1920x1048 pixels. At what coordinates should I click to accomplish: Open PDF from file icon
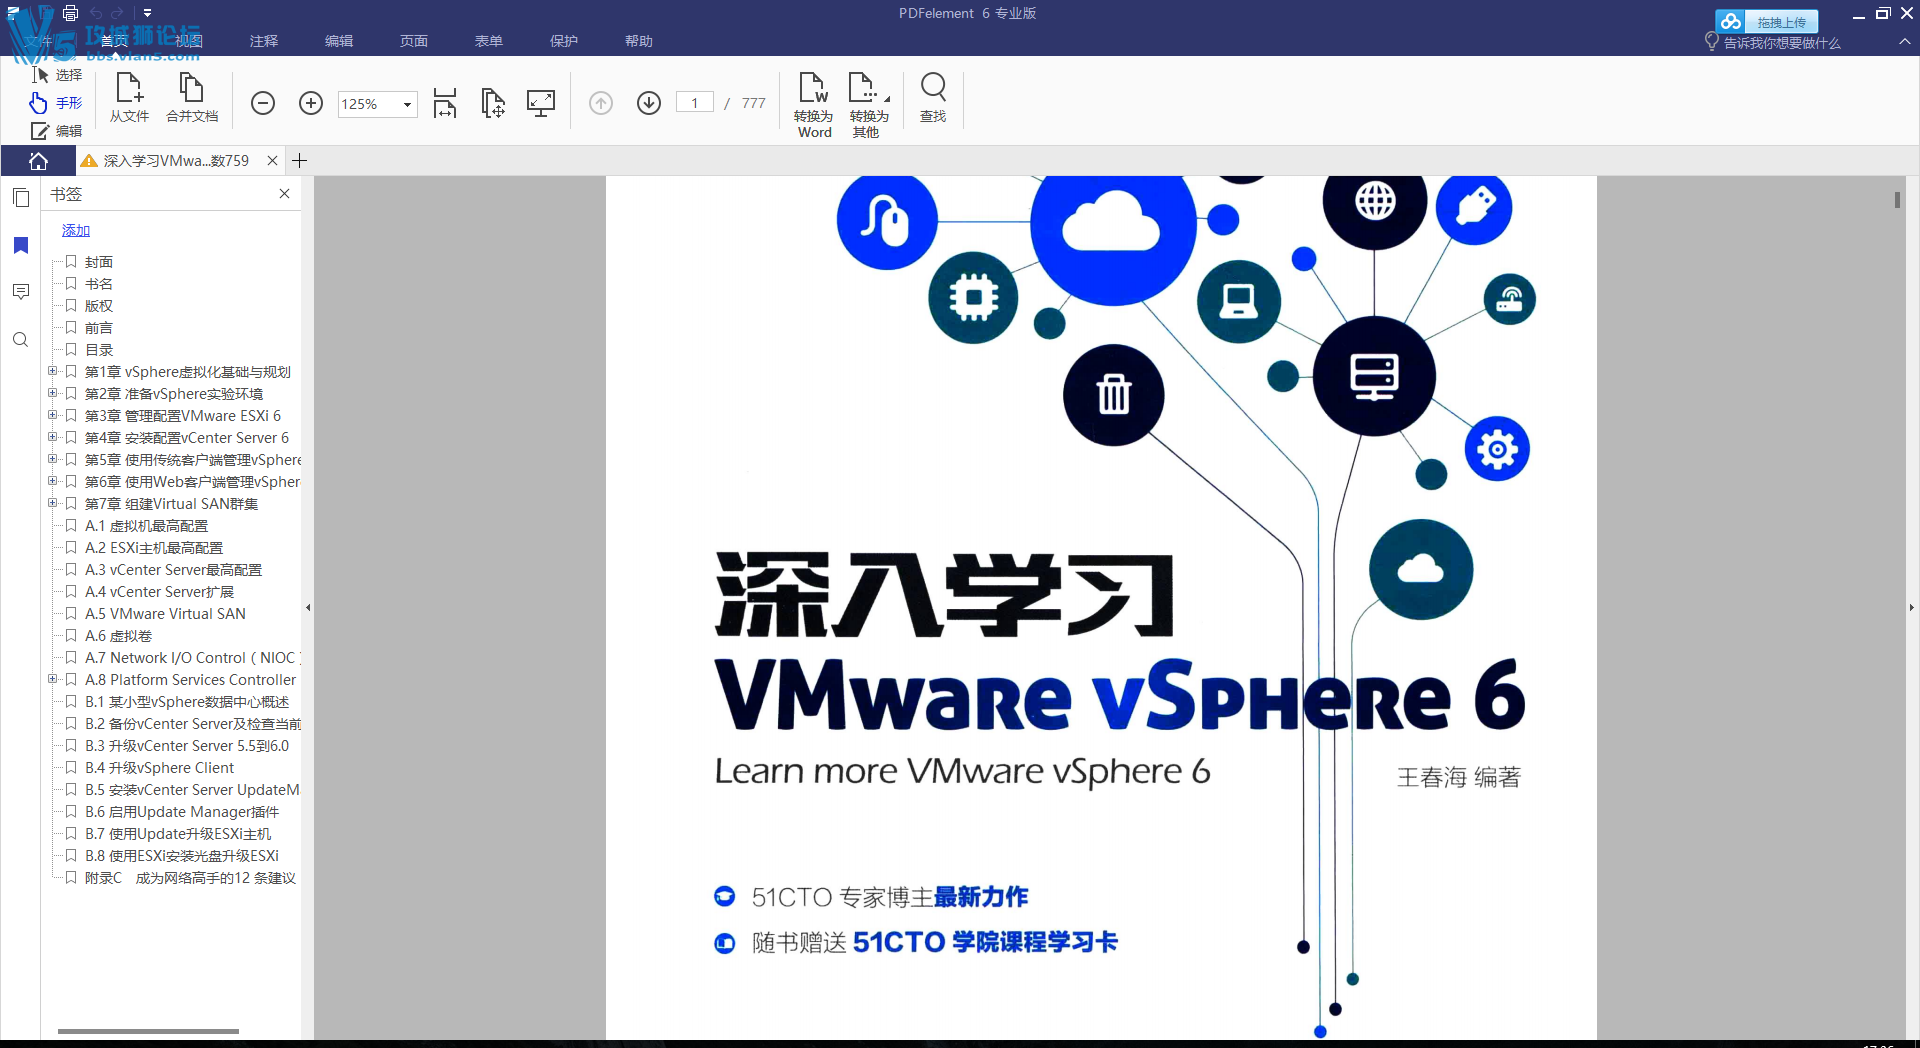click(x=129, y=98)
